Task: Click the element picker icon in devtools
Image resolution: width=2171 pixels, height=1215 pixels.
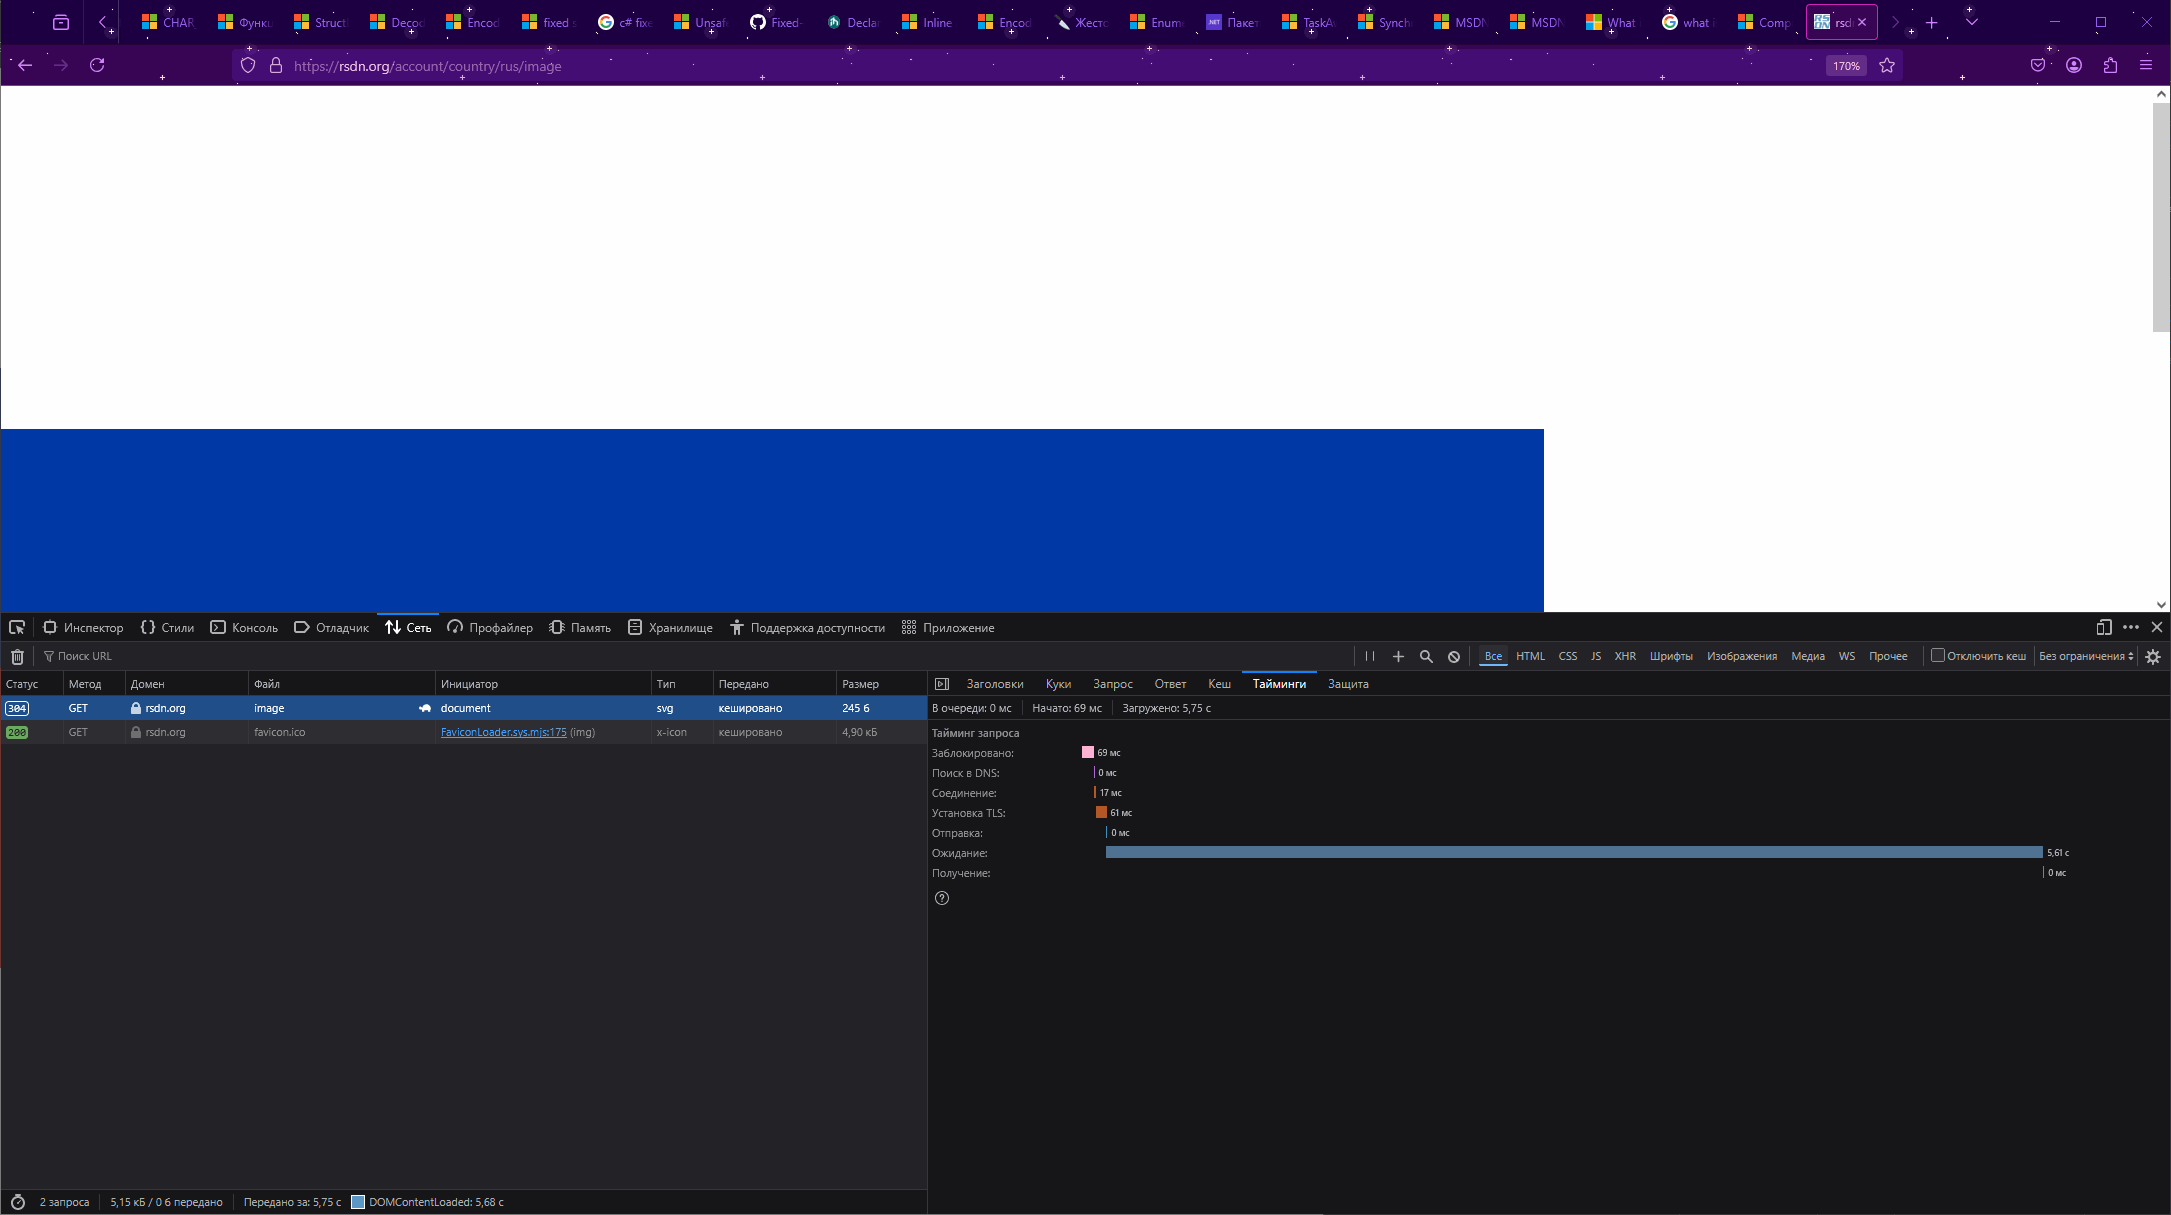Action: 17,628
